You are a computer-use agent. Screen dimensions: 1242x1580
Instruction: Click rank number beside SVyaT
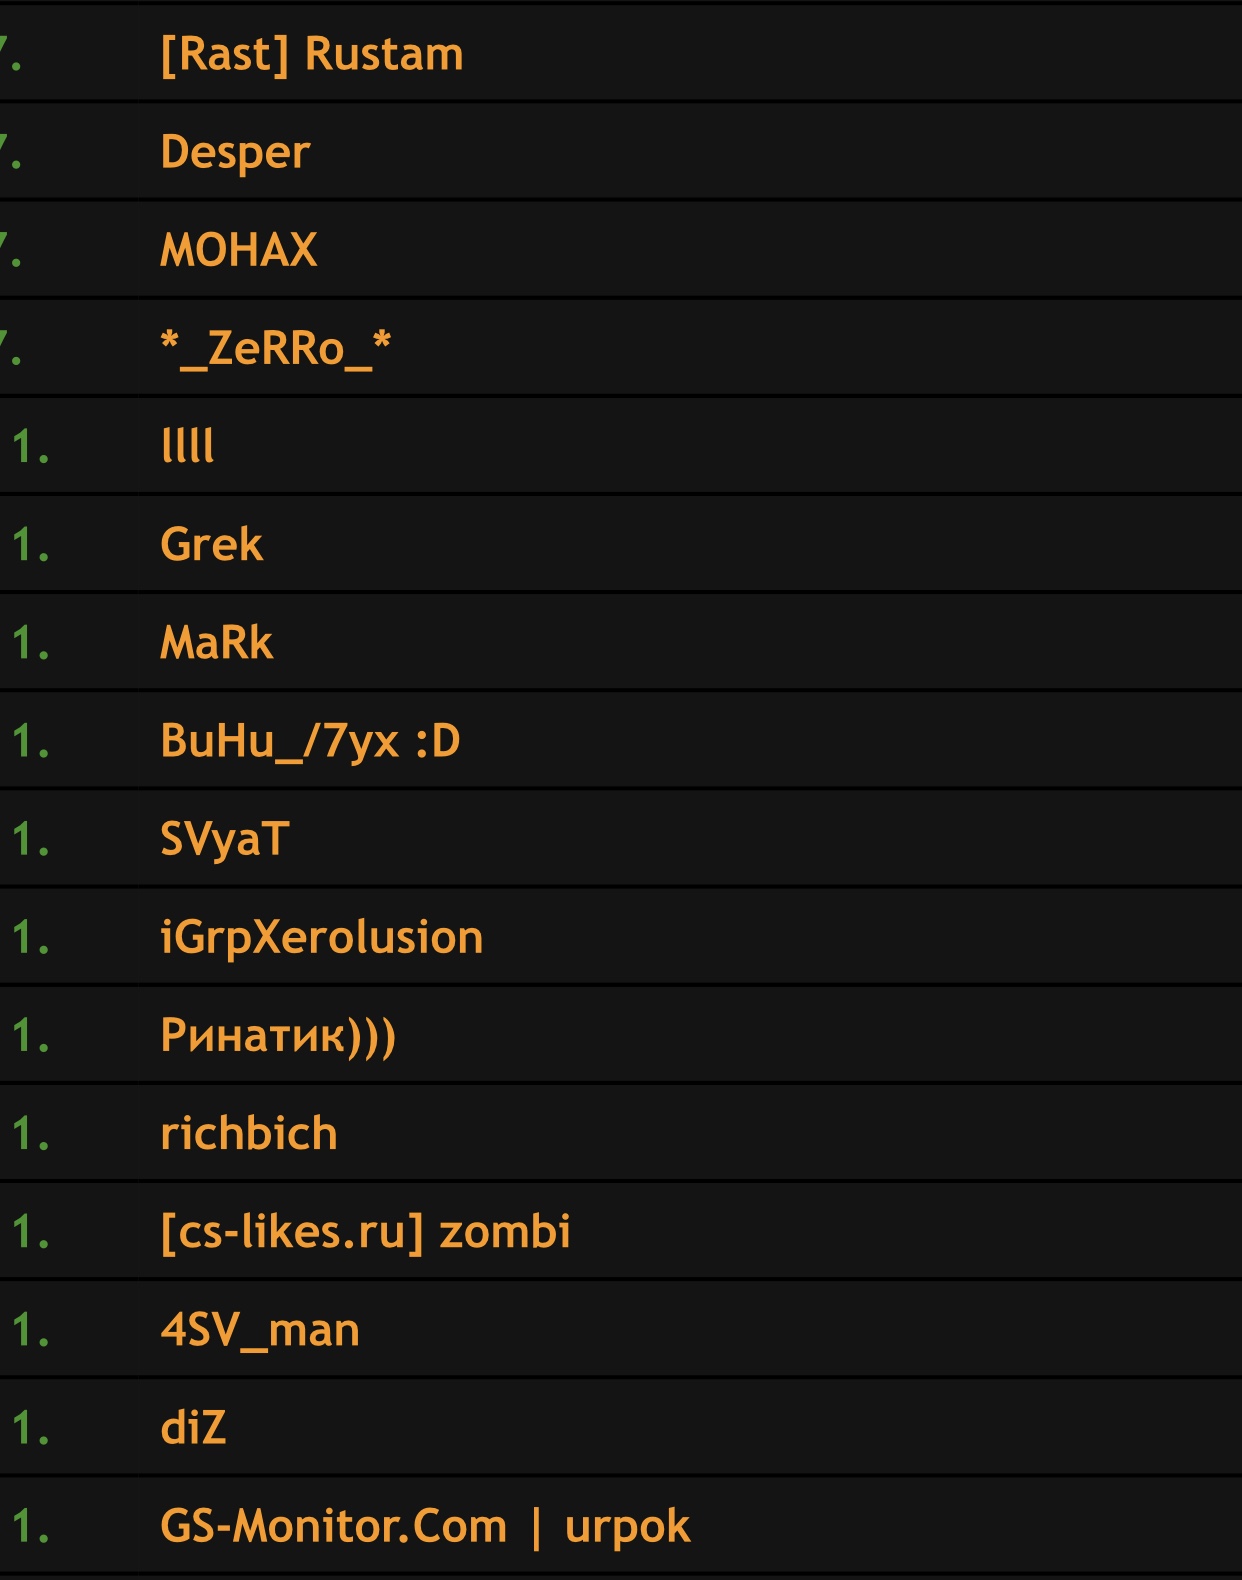pos(31,840)
